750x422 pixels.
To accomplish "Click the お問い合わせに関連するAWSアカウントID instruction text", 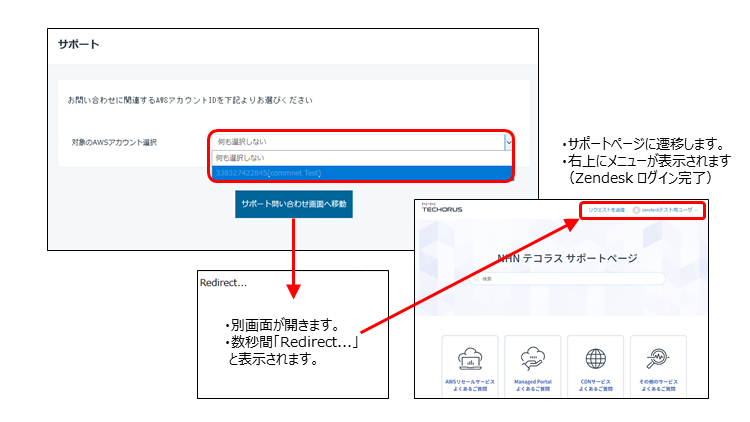I will click(190, 100).
